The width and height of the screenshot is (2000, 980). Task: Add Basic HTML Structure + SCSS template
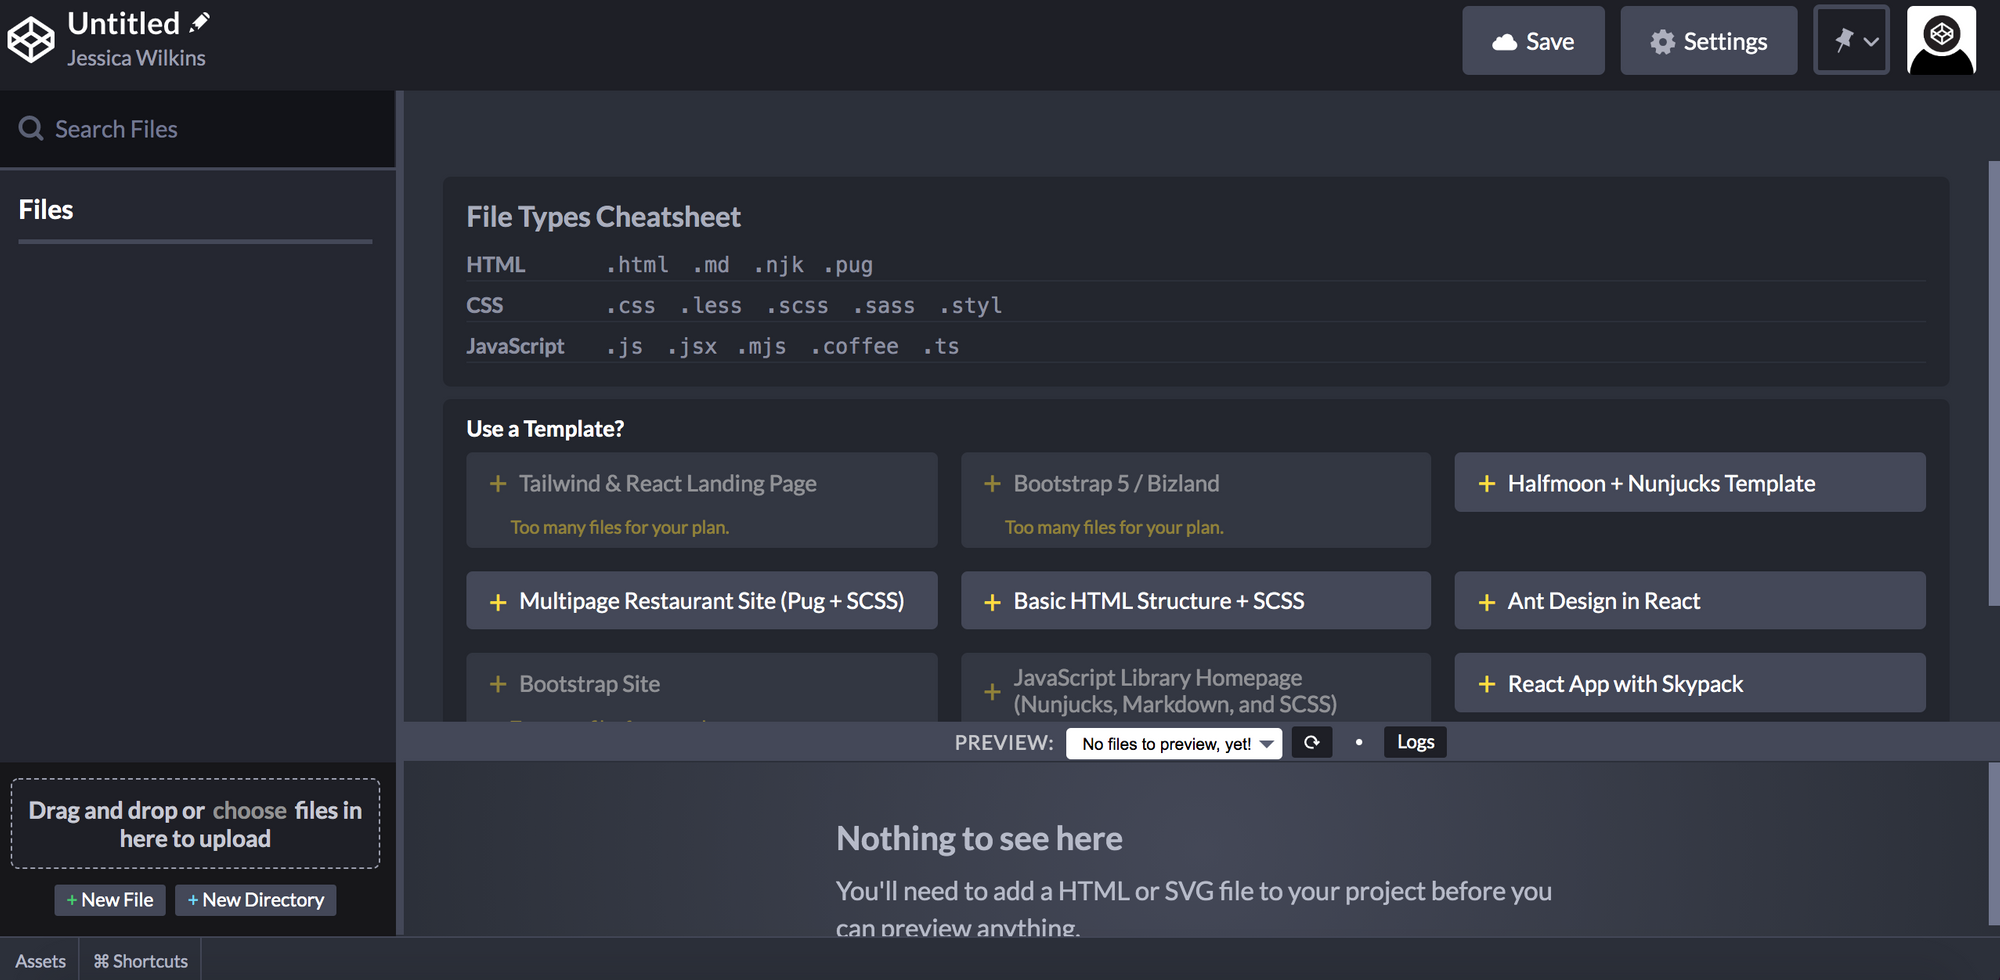click(1195, 601)
